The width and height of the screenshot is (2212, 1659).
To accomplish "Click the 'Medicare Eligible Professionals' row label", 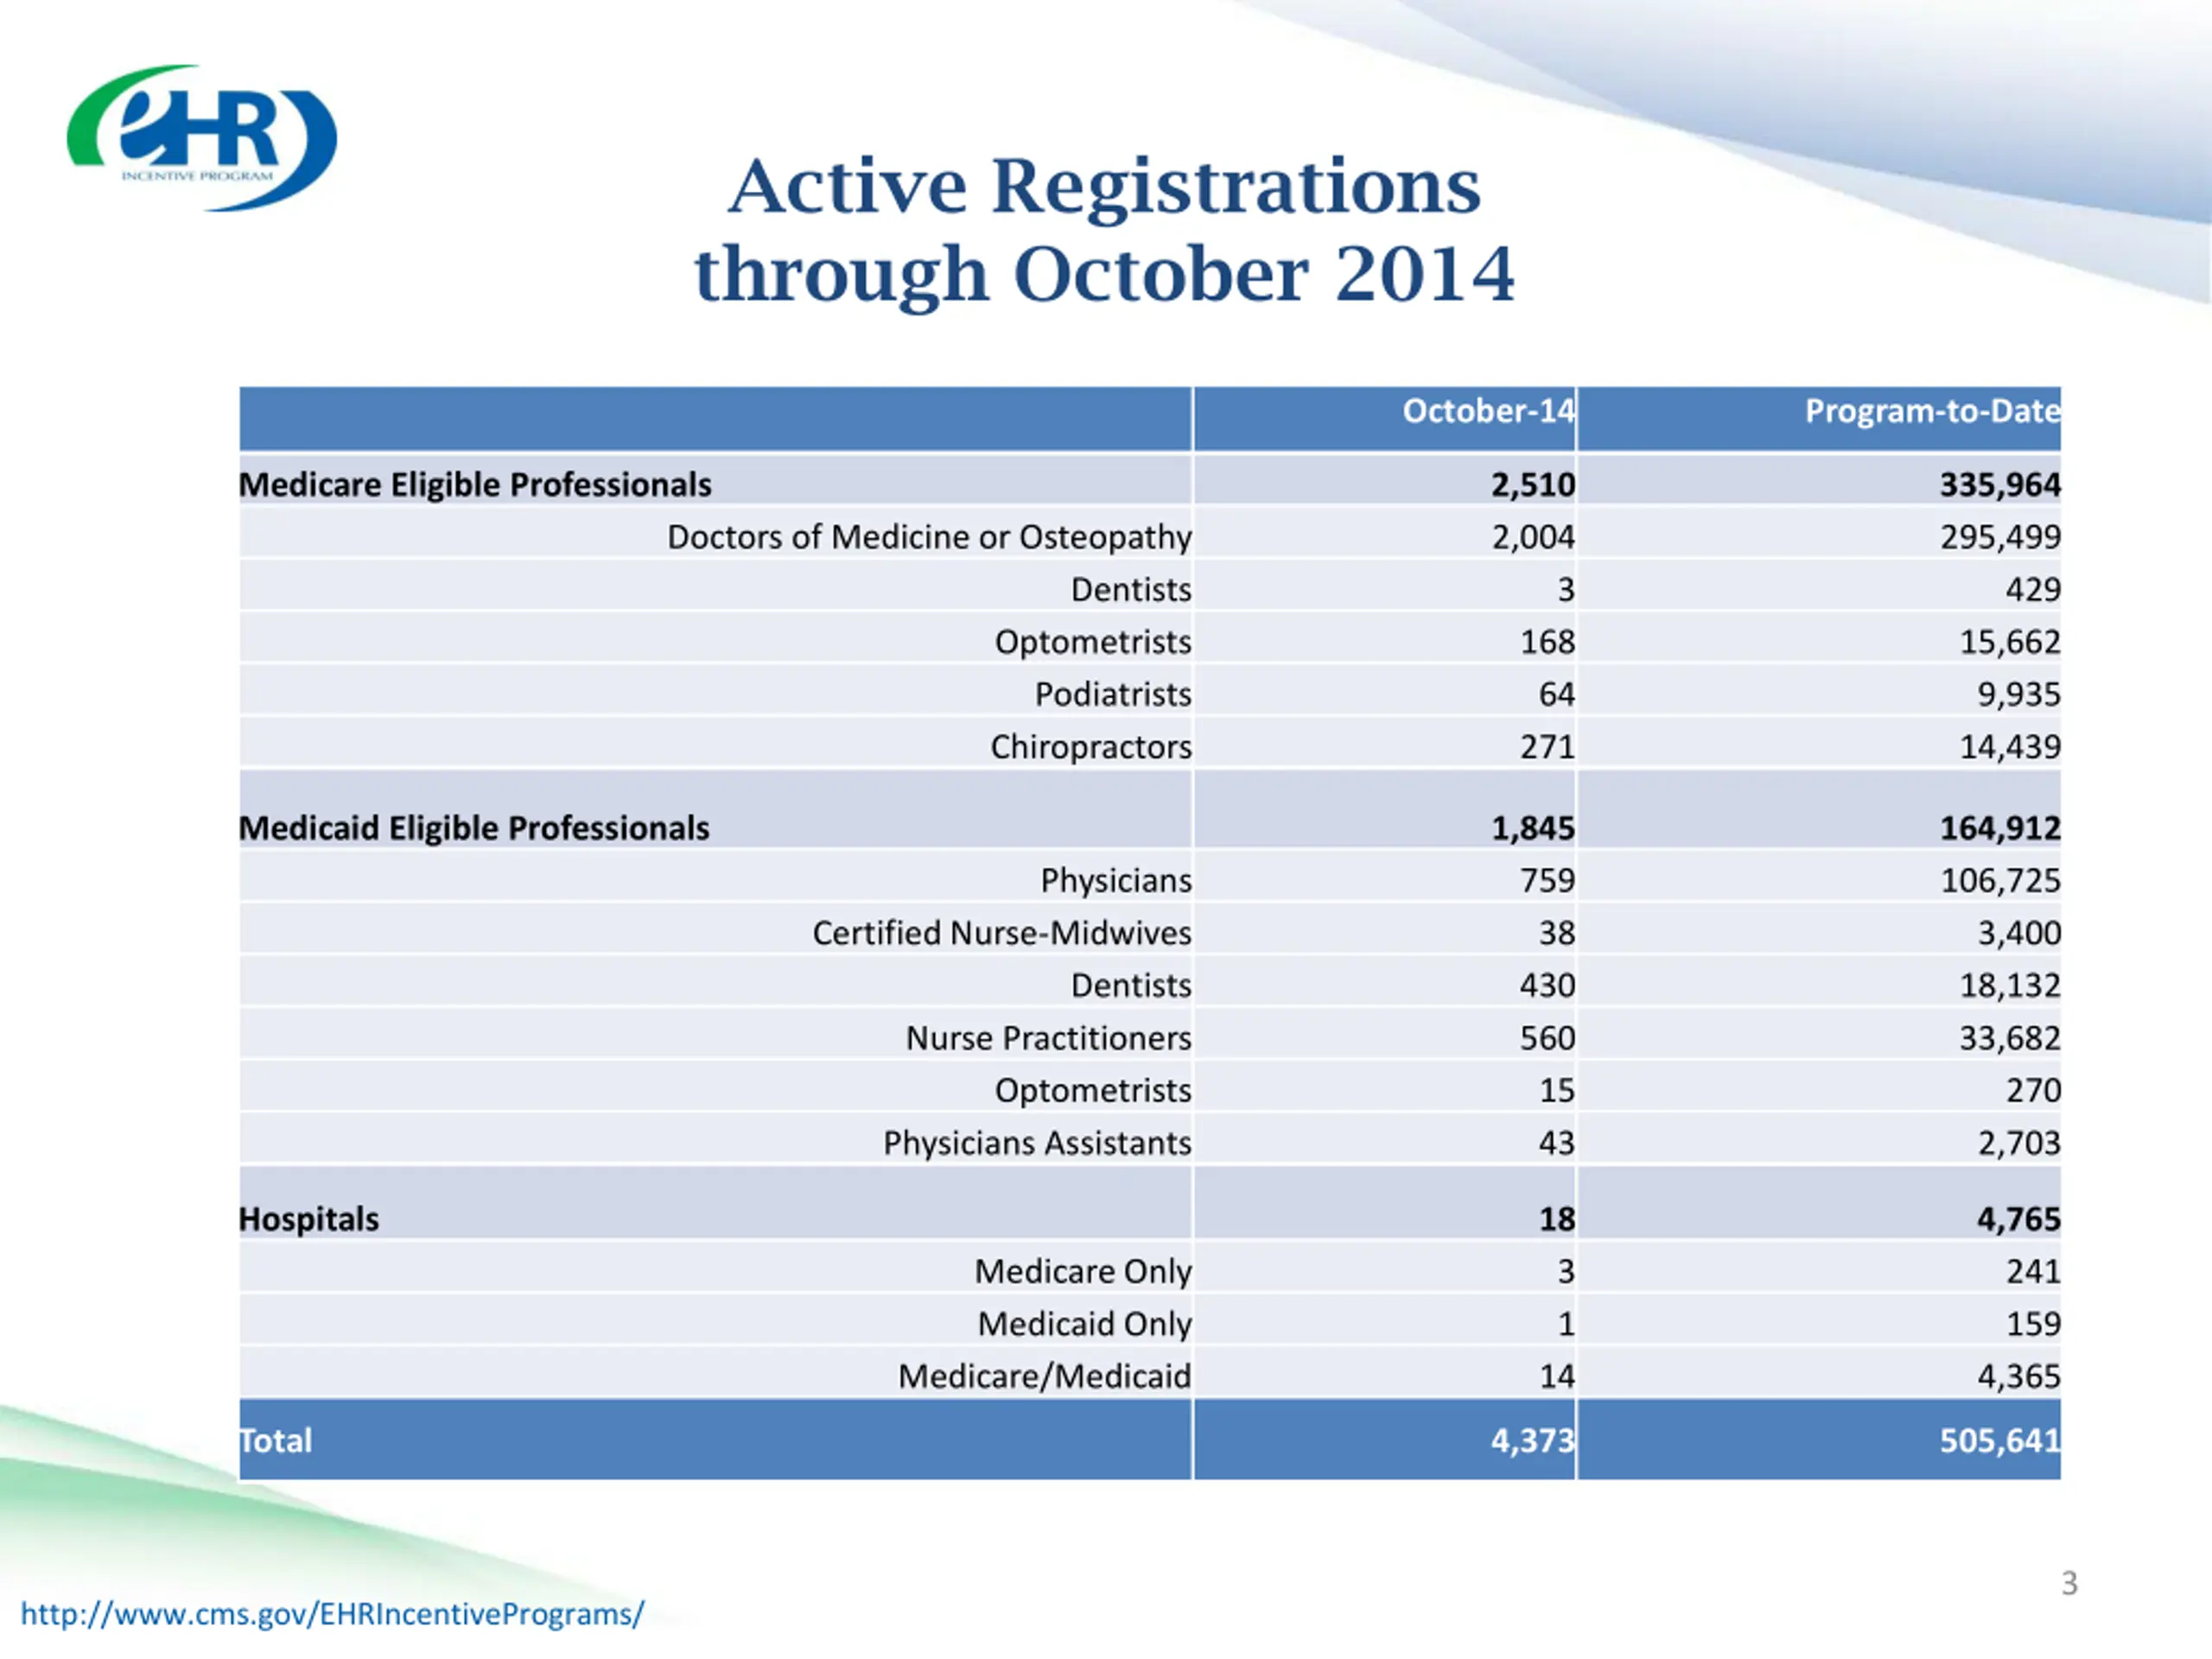I will coord(475,484).
